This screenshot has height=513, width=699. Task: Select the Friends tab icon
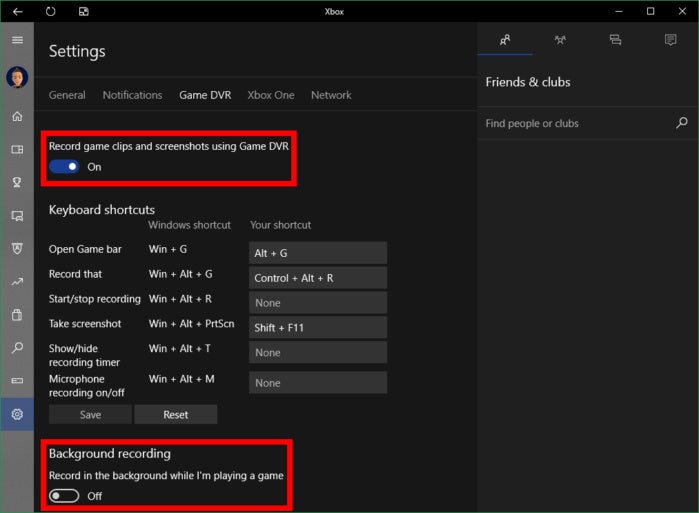[x=505, y=40]
